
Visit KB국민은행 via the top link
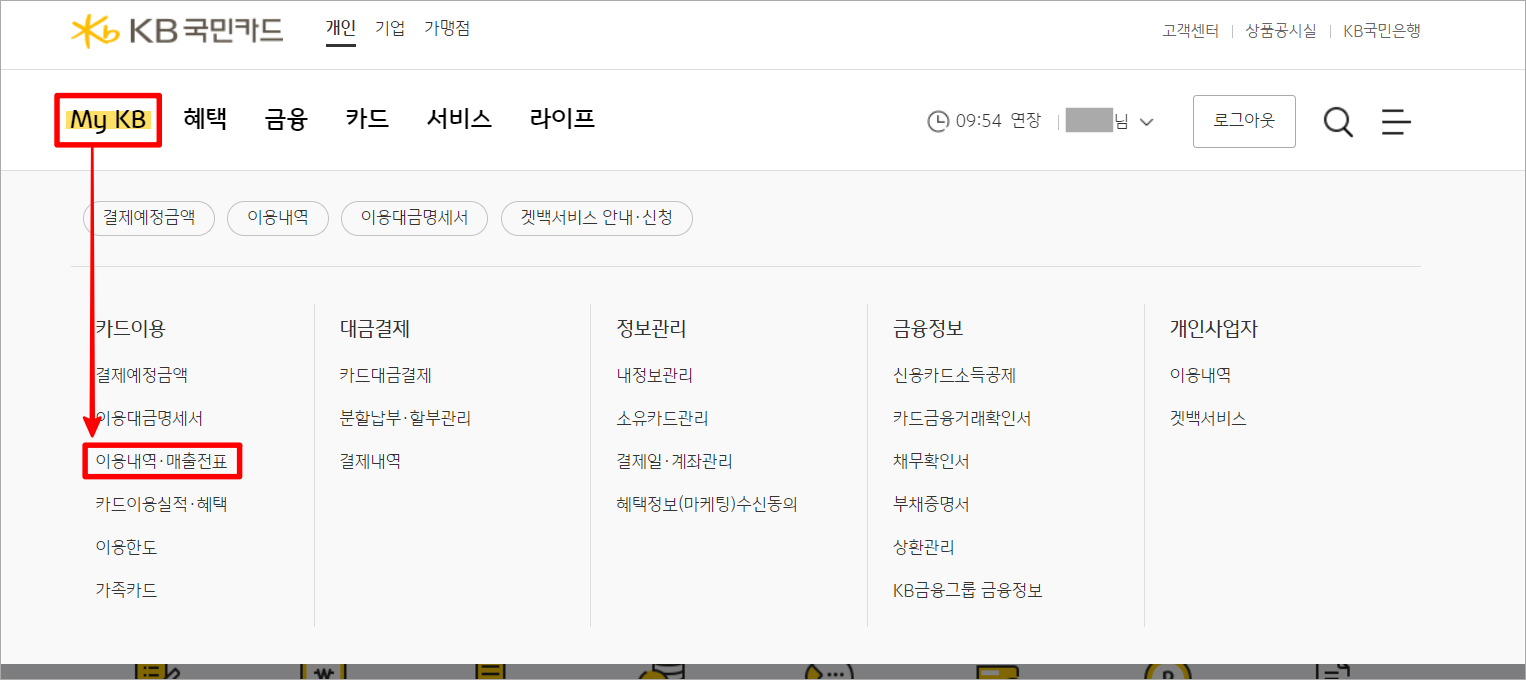coord(1382,30)
